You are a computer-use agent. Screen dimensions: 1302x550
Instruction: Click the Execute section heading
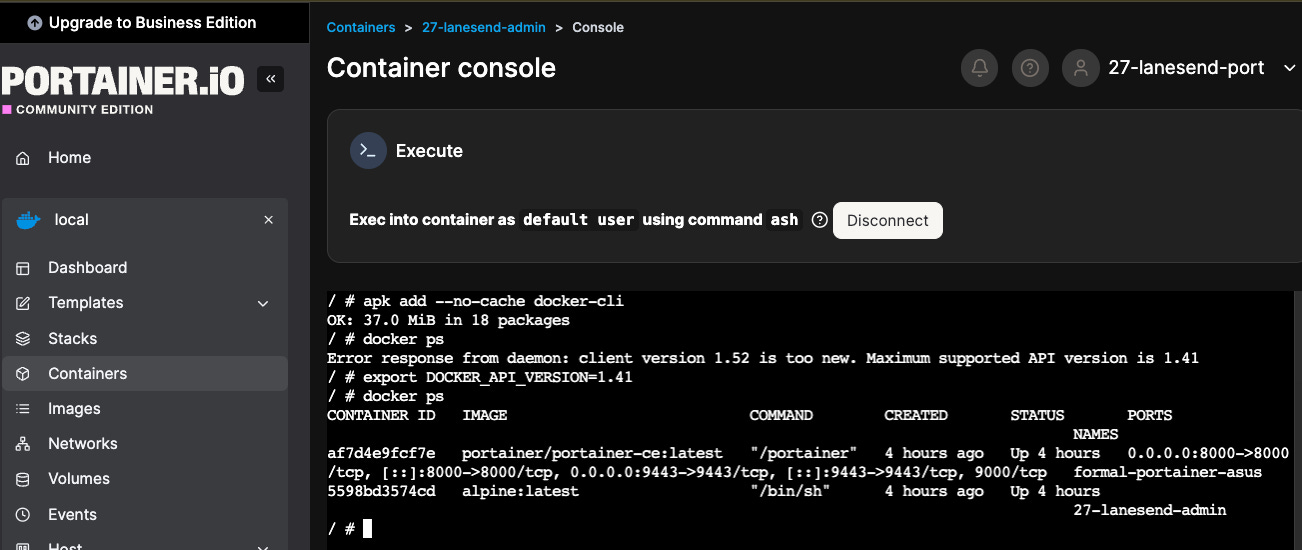coord(429,151)
